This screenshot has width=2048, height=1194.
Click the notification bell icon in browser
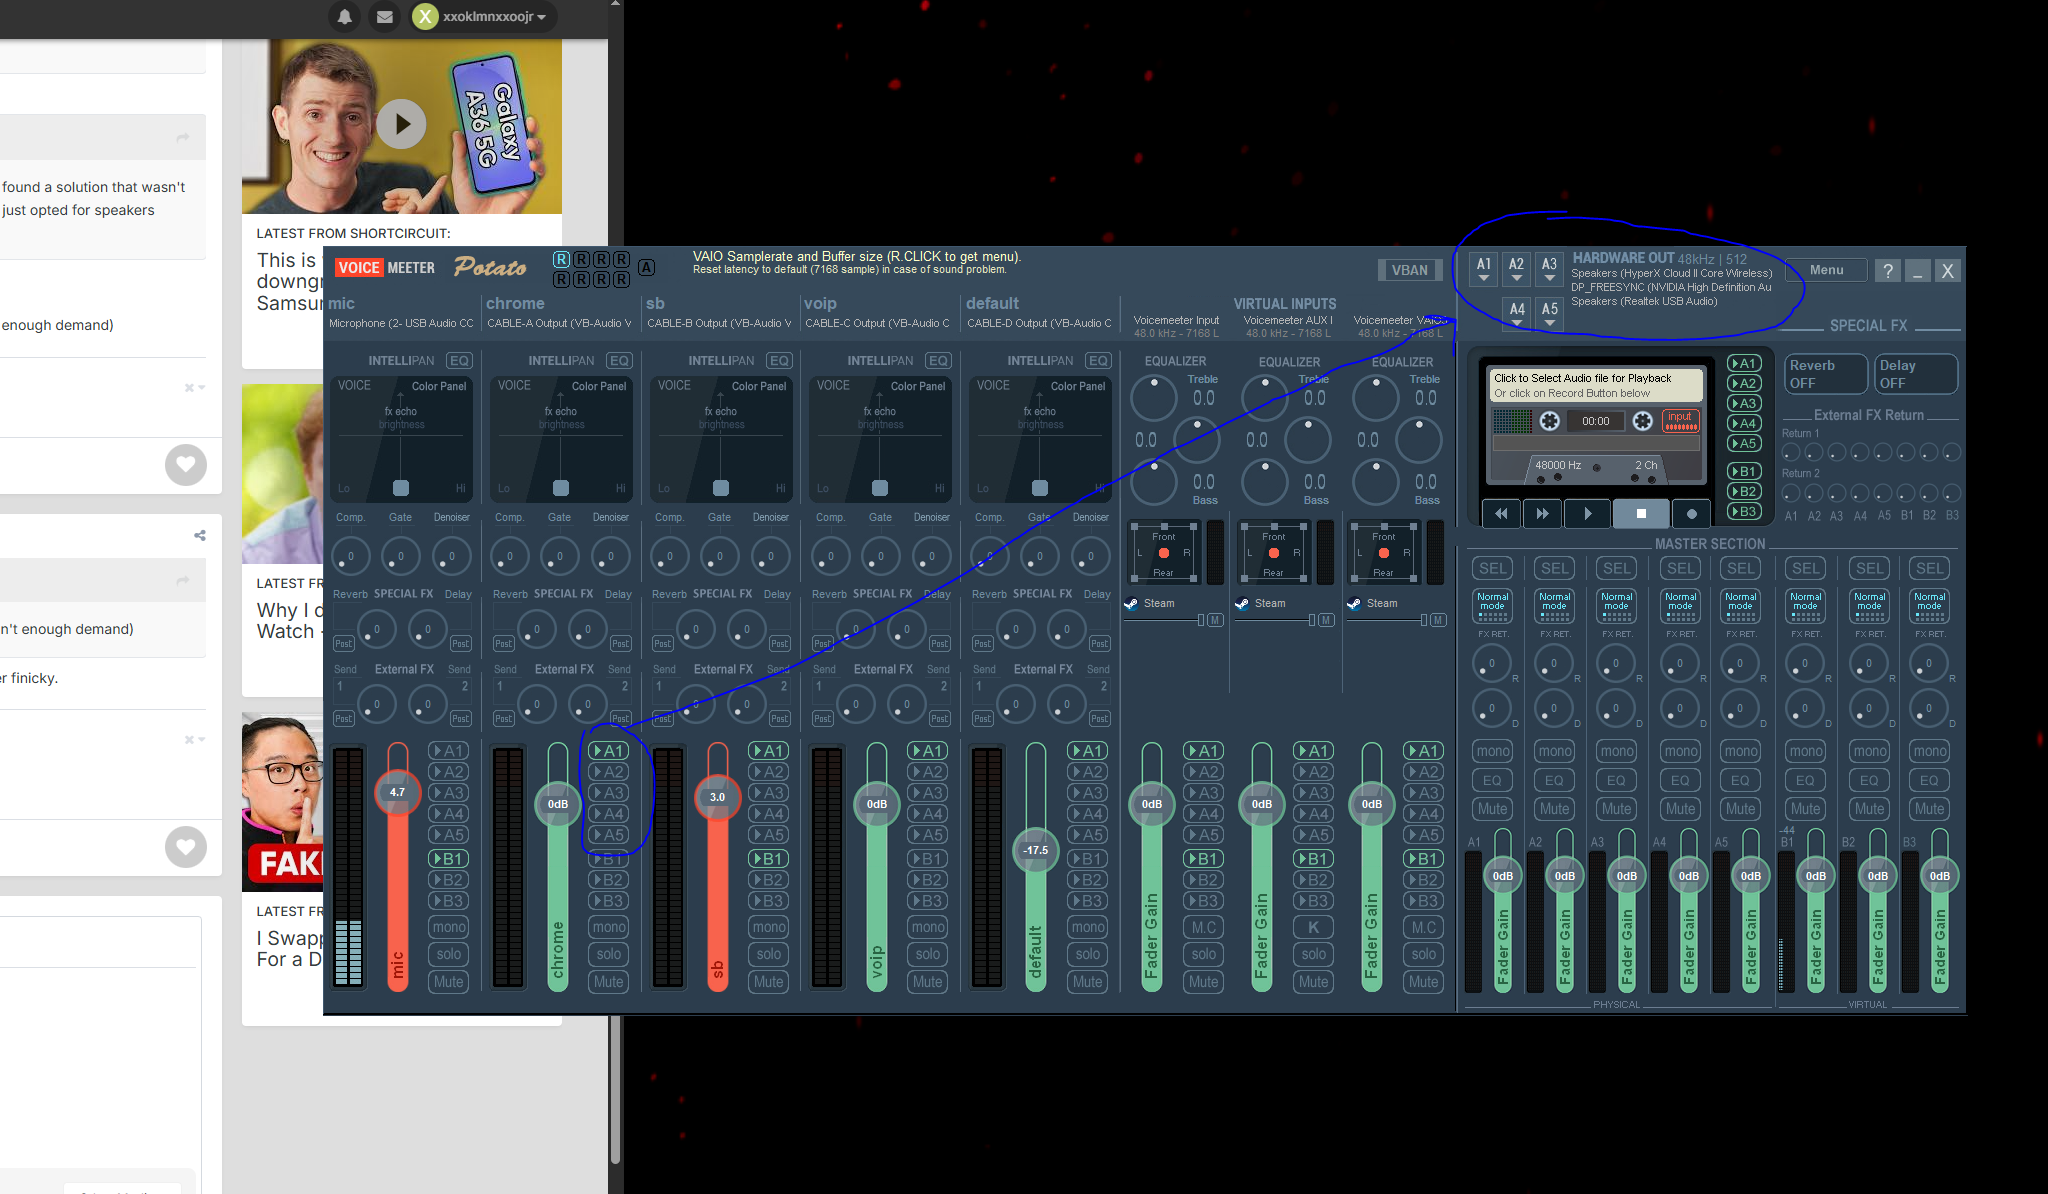tap(344, 17)
